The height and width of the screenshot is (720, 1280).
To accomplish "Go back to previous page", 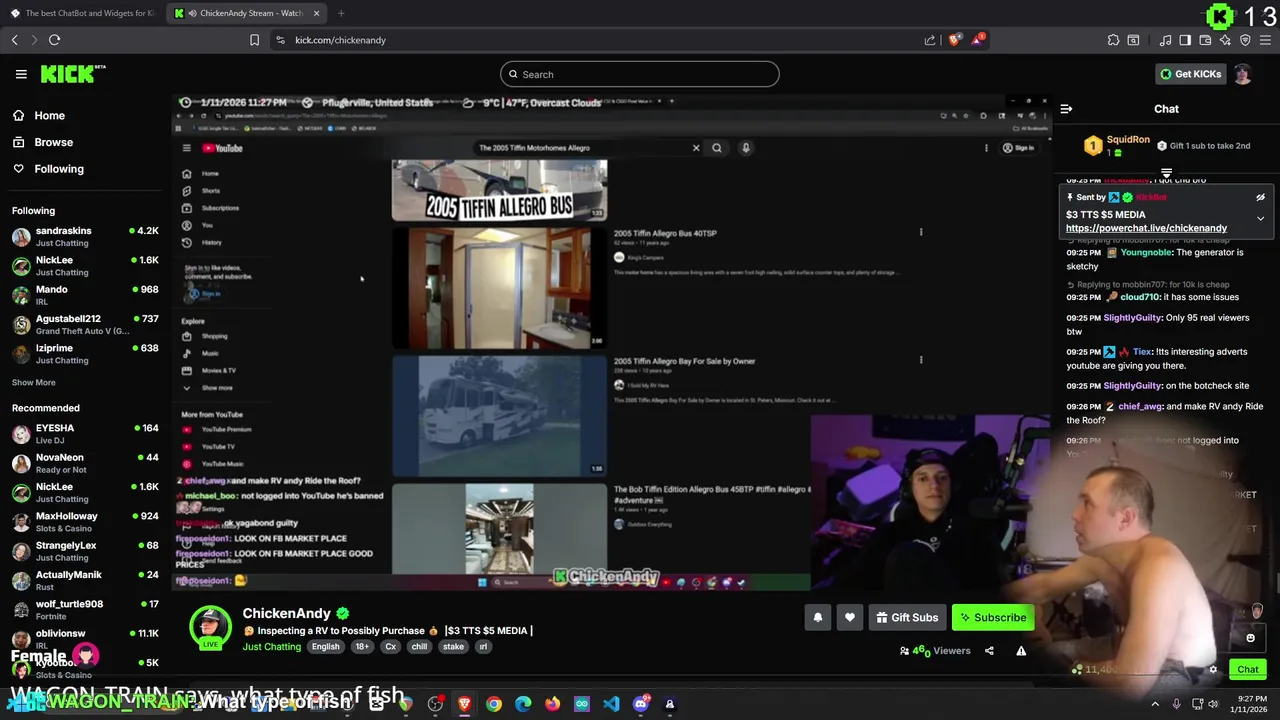I will point(15,40).
